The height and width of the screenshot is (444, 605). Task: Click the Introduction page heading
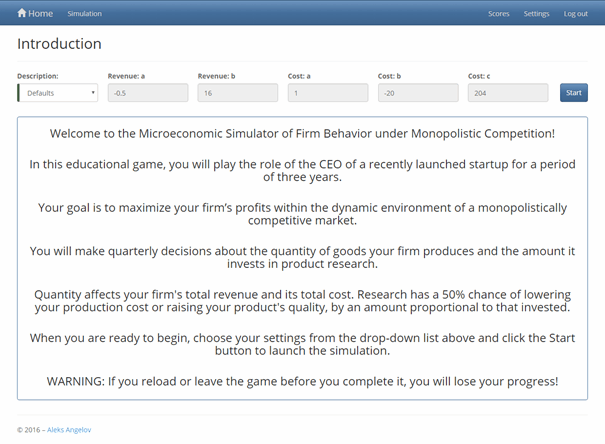[59, 45]
